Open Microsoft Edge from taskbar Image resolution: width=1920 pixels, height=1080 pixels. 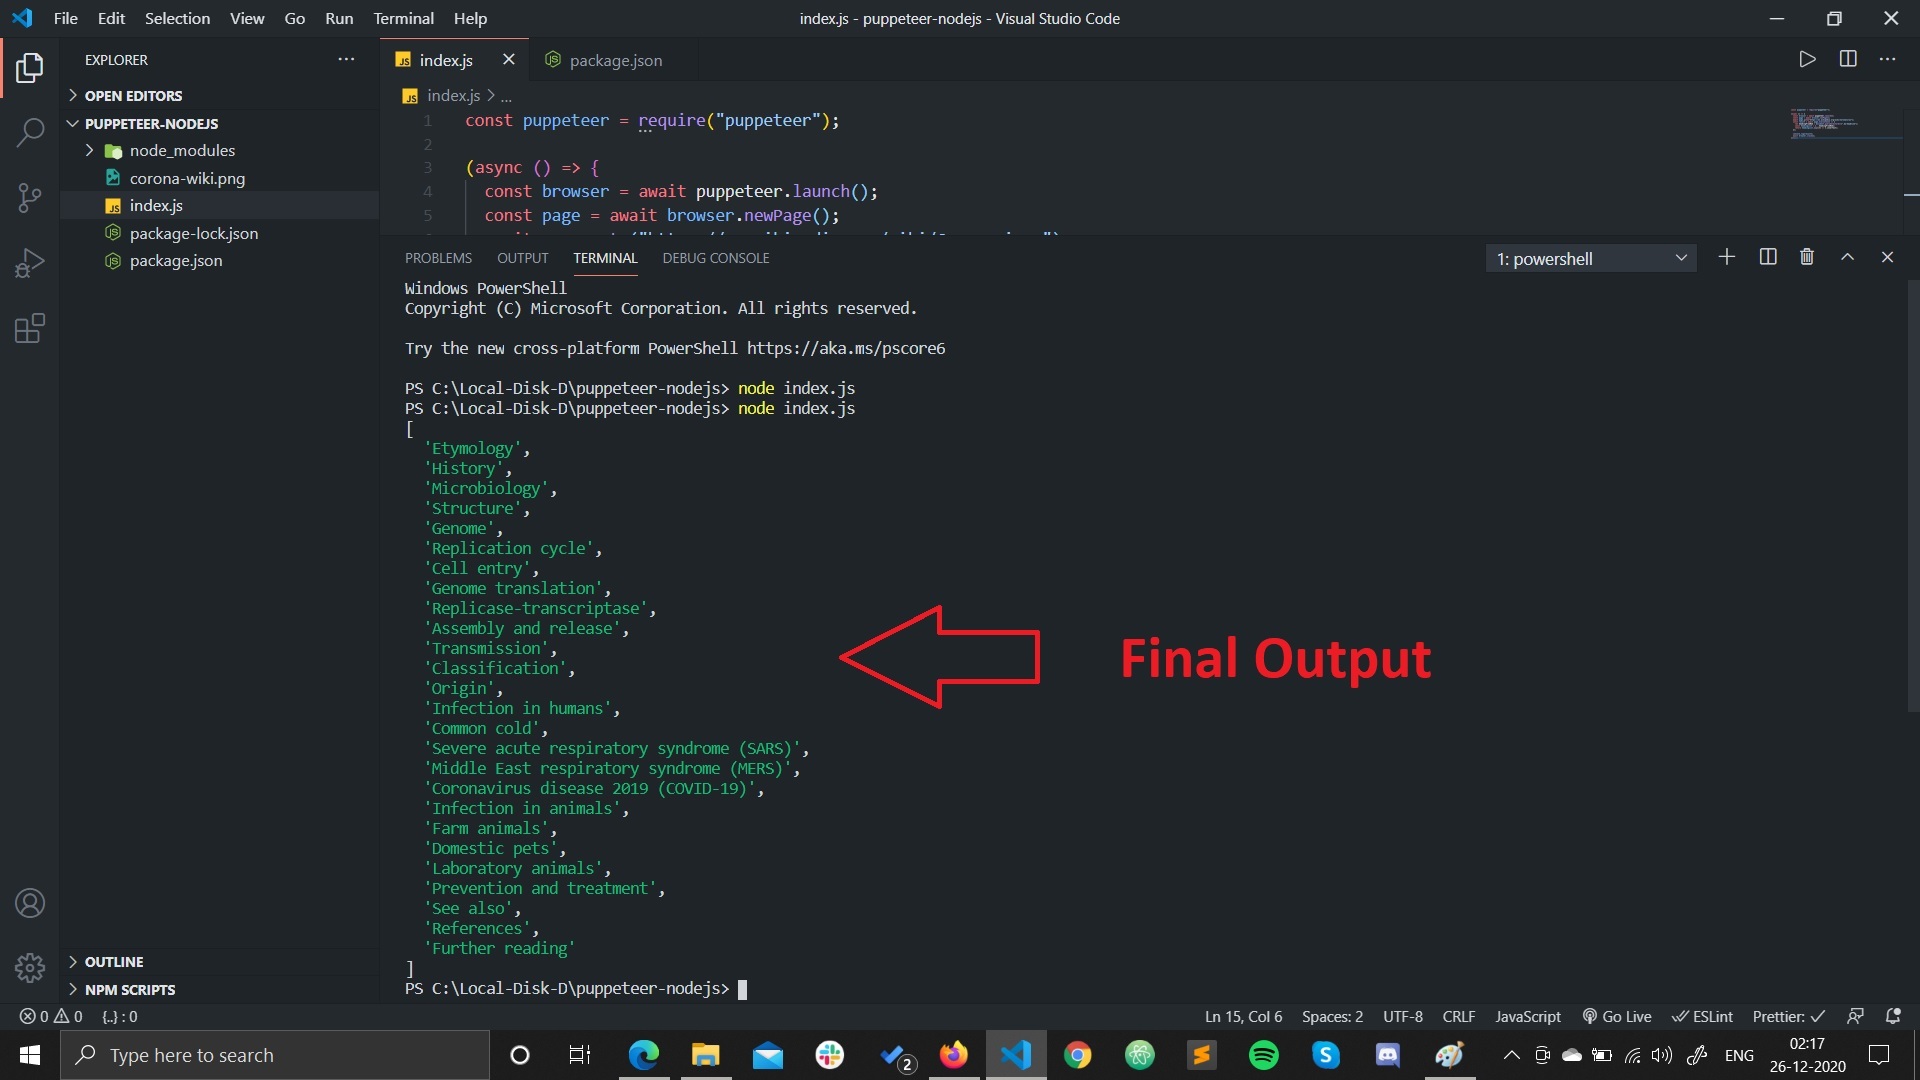pyautogui.click(x=643, y=1055)
